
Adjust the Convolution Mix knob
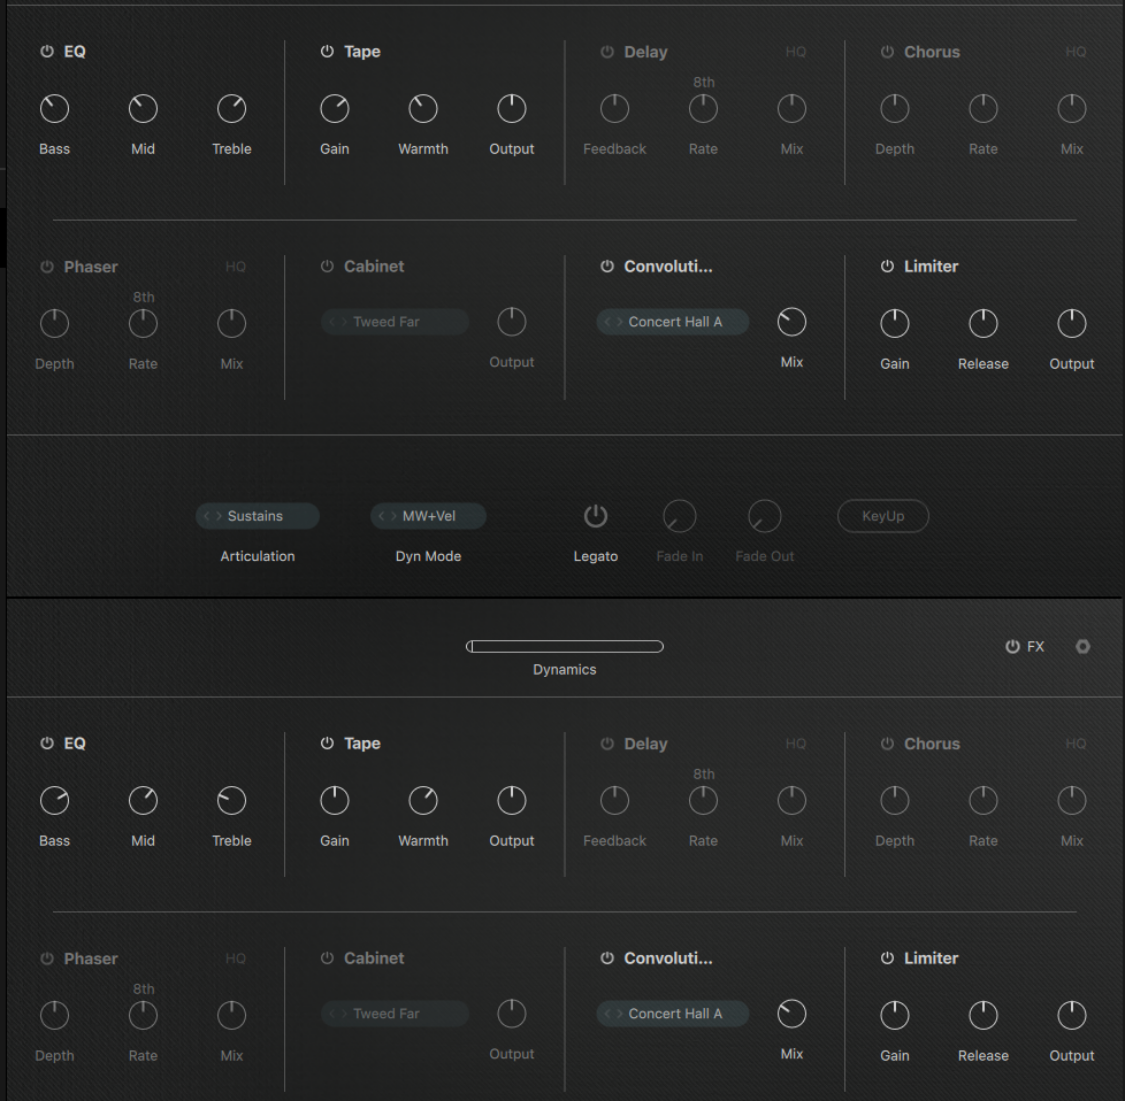[x=791, y=323]
